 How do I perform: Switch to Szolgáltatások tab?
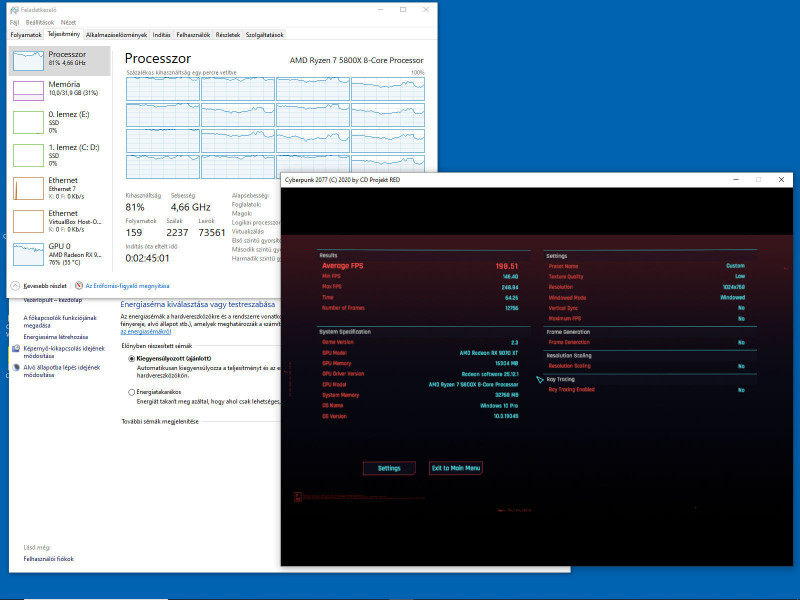click(x=265, y=35)
